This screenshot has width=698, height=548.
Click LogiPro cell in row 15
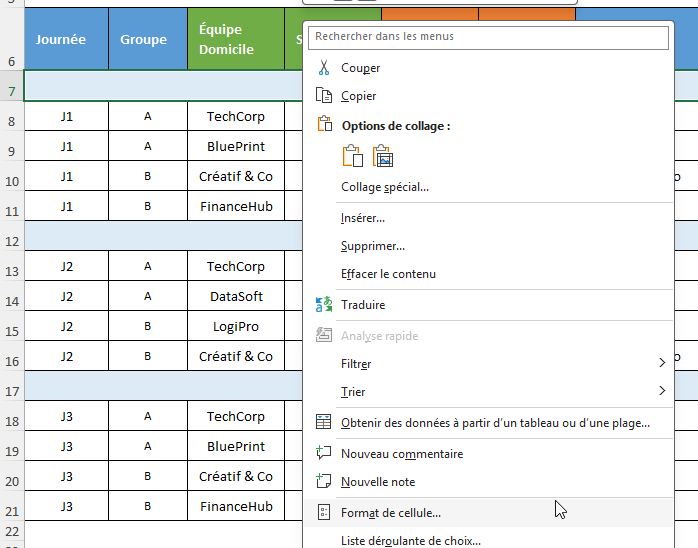click(236, 326)
